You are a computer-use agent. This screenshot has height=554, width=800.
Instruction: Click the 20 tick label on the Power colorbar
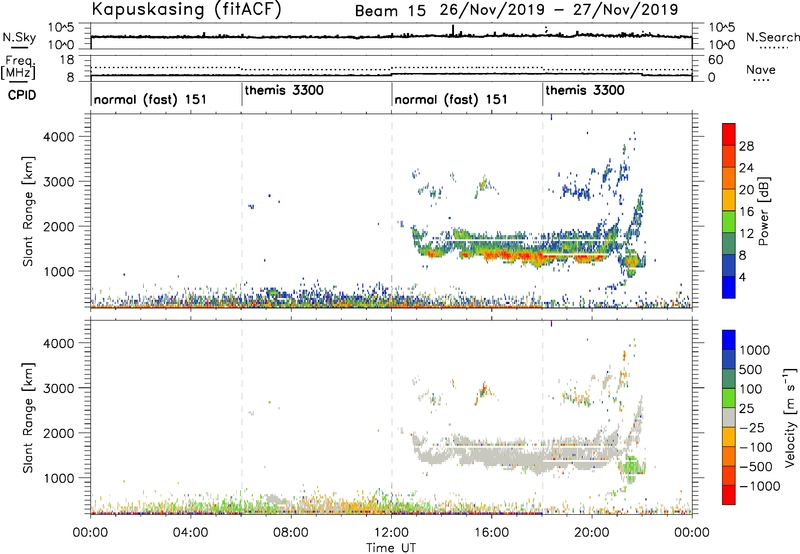click(746, 190)
